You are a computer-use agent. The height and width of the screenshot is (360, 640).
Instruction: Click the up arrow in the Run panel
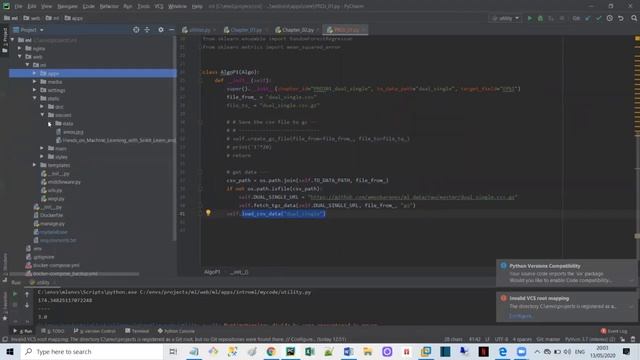27,294
